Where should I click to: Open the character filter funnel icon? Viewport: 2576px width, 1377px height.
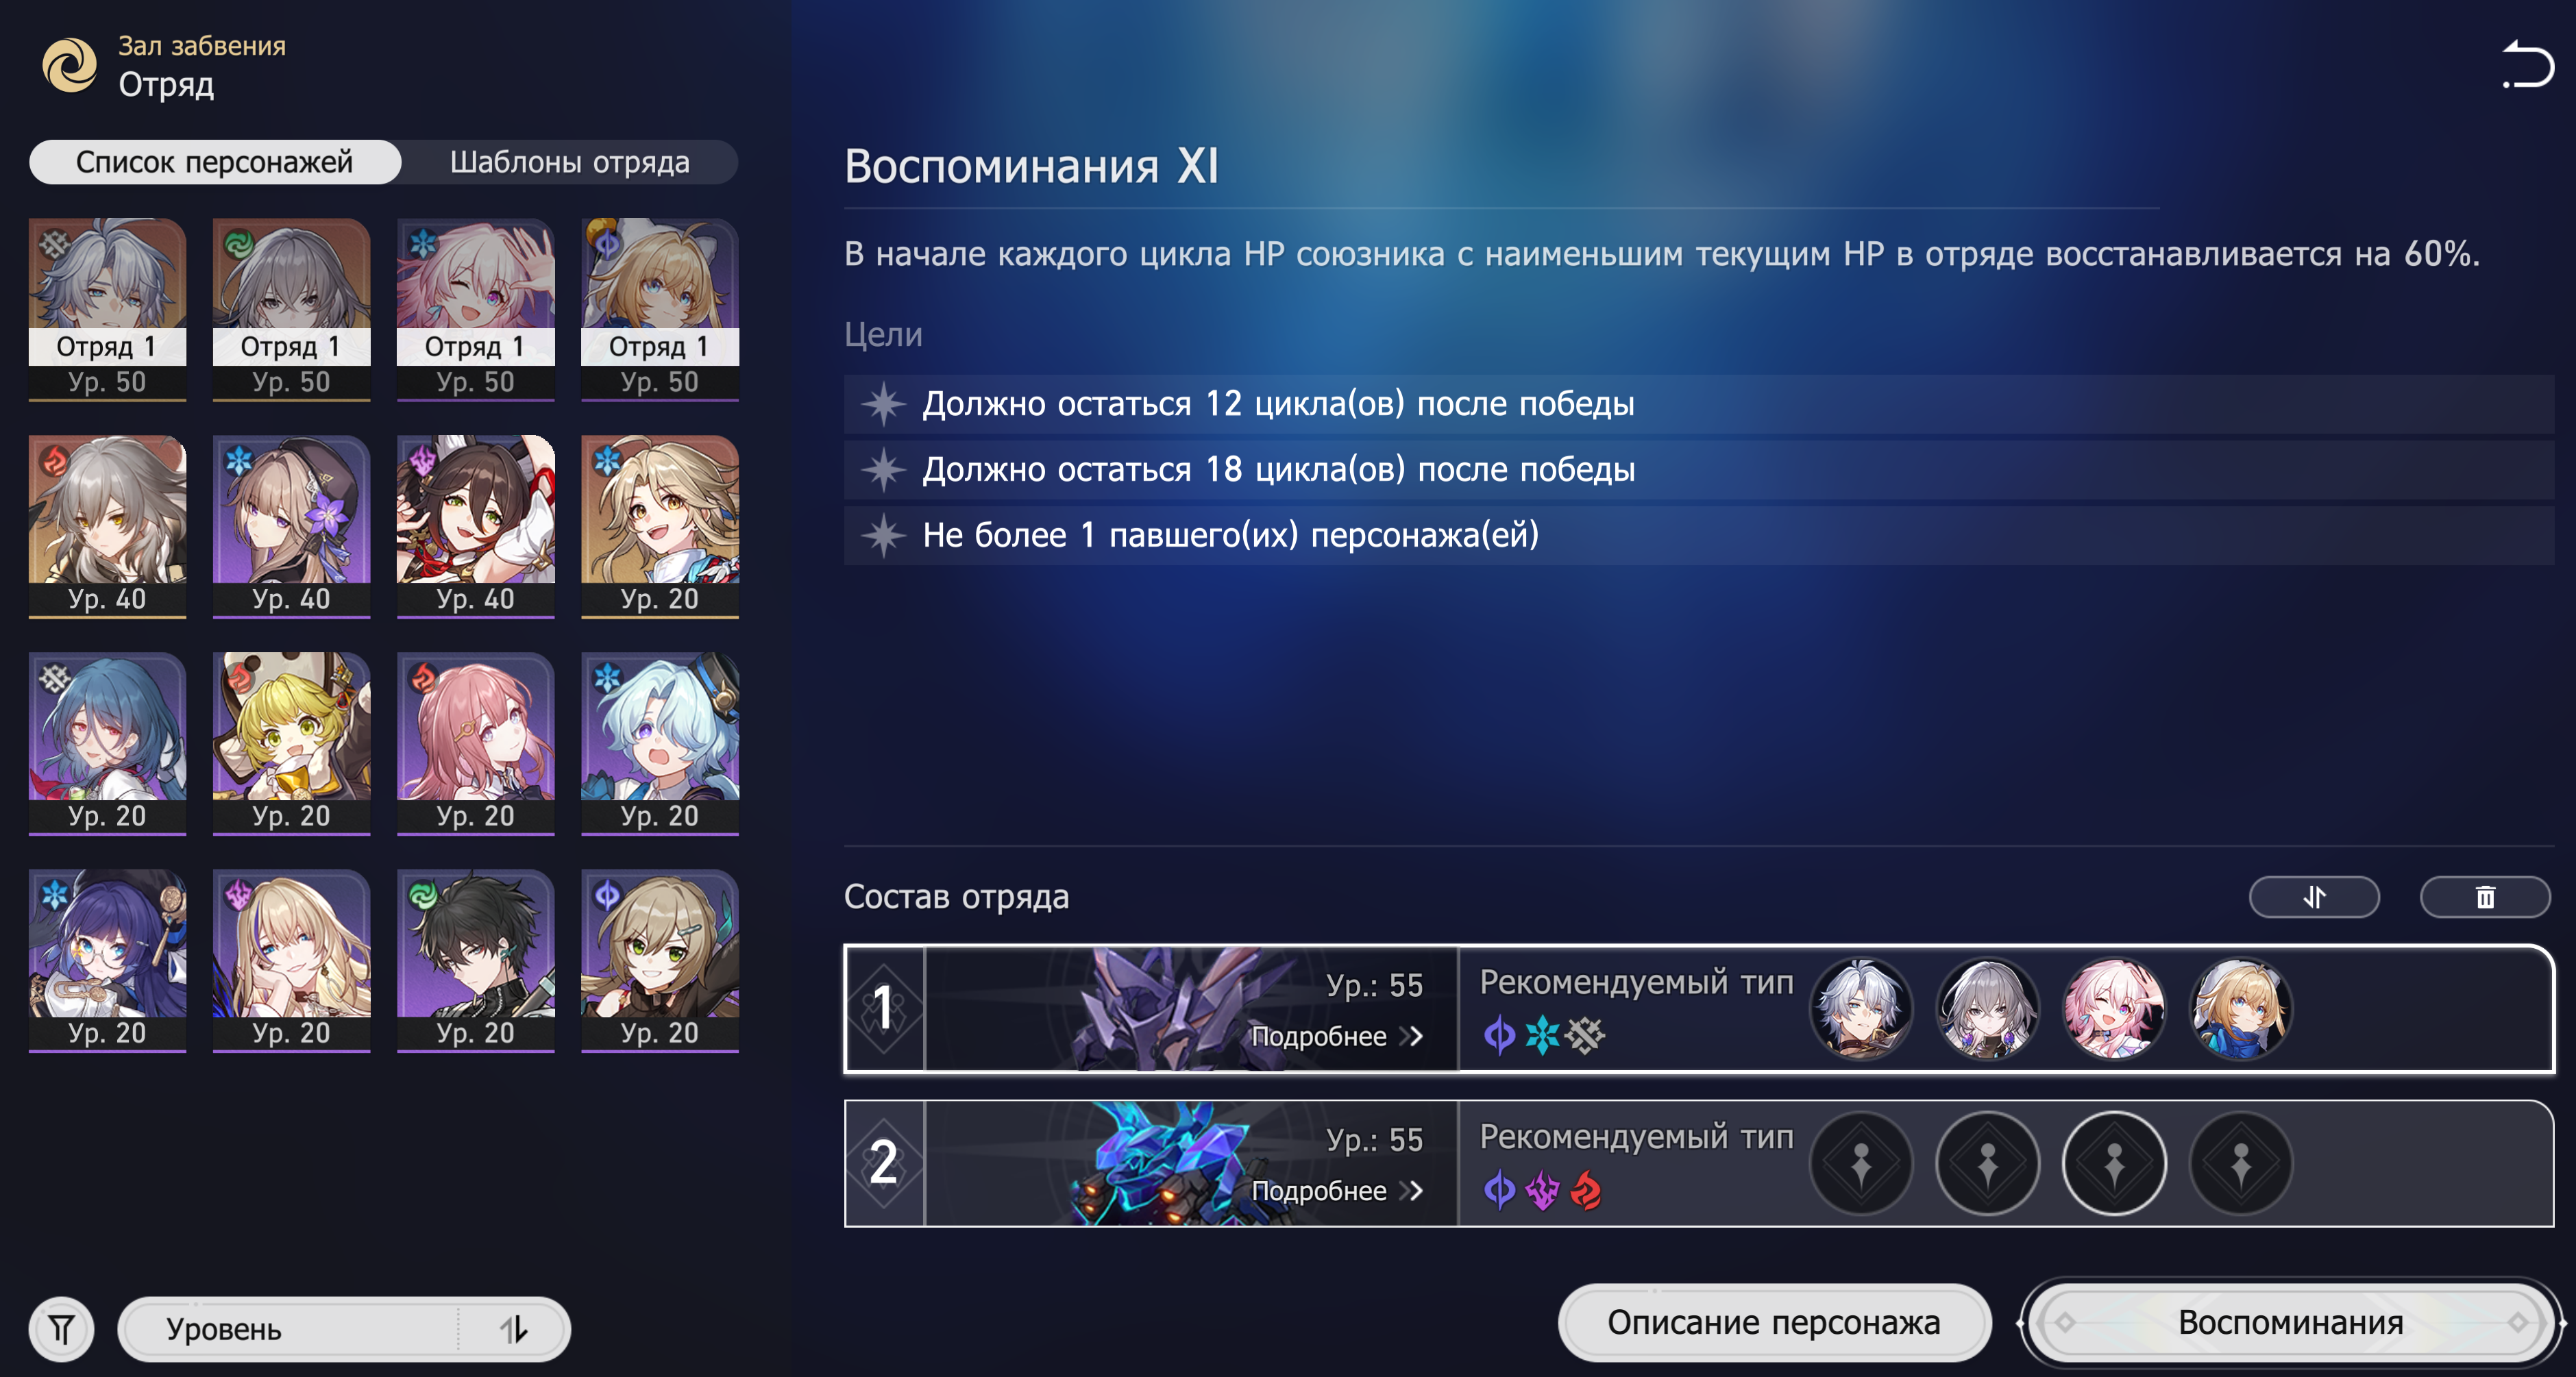tap(62, 1329)
